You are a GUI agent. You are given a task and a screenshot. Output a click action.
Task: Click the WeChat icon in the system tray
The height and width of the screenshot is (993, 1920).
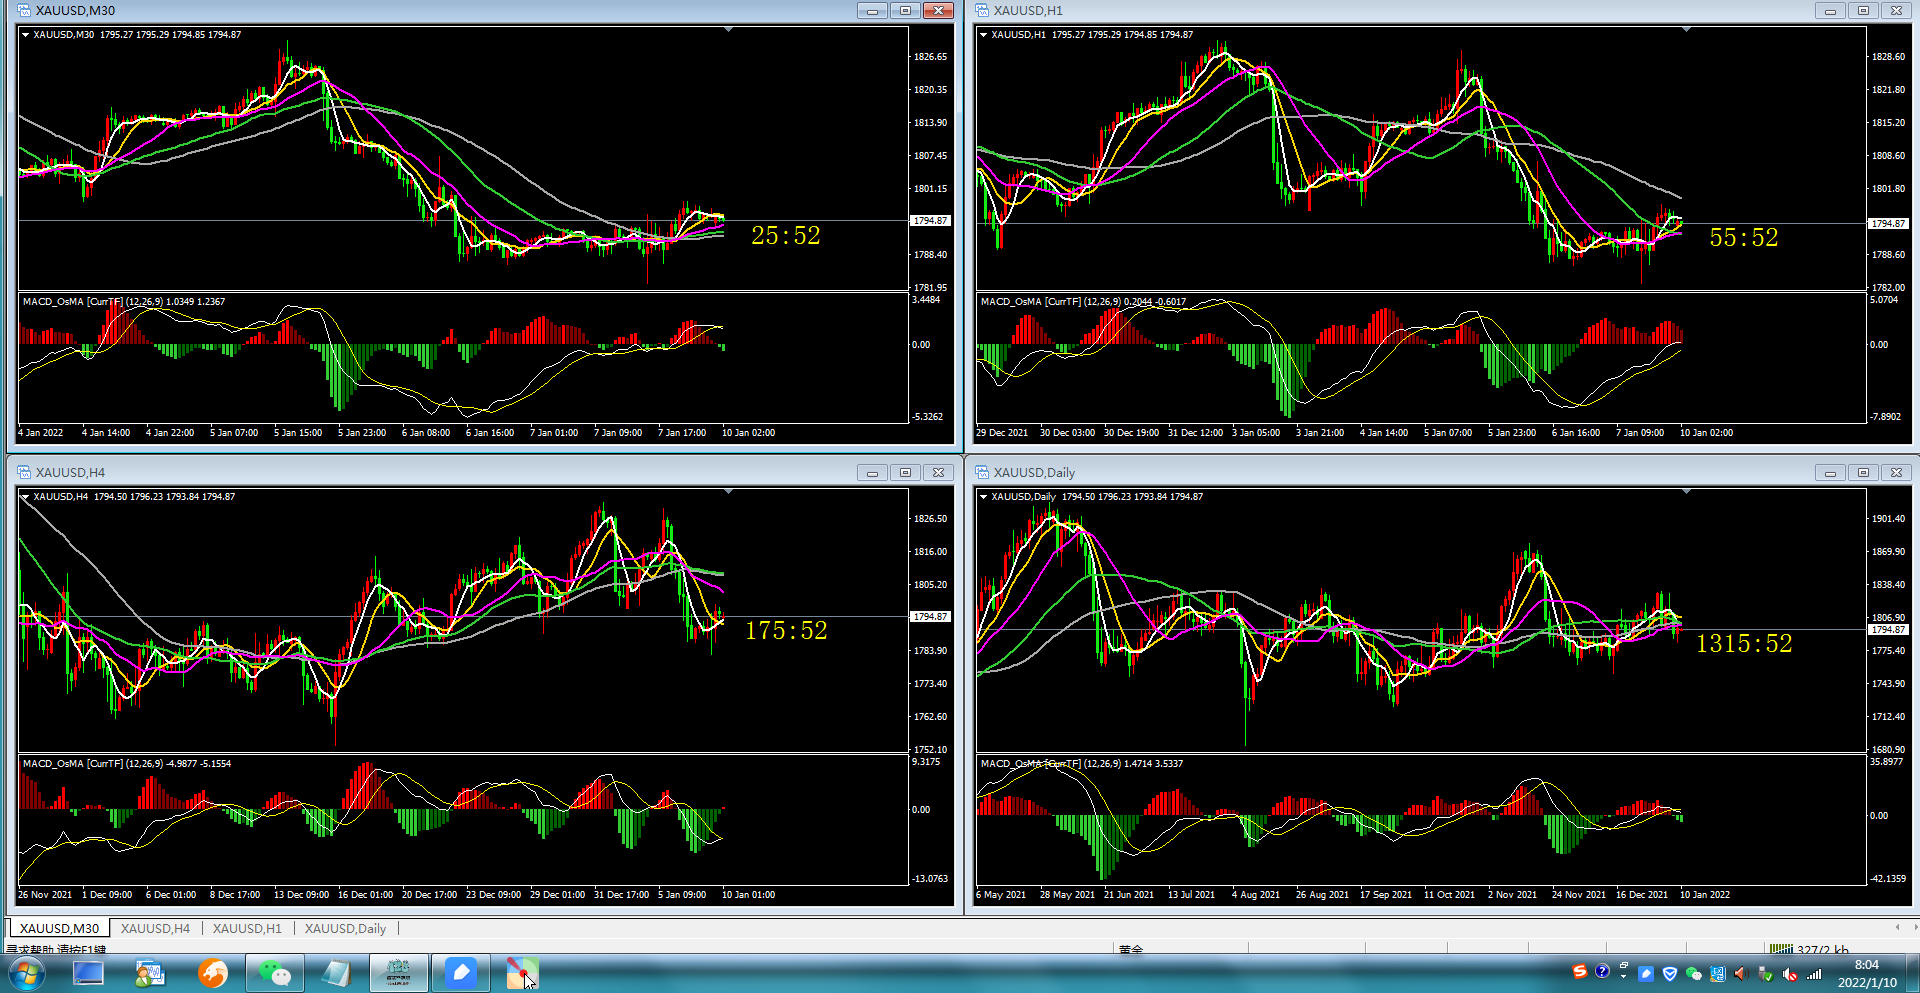tap(1693, 974)
